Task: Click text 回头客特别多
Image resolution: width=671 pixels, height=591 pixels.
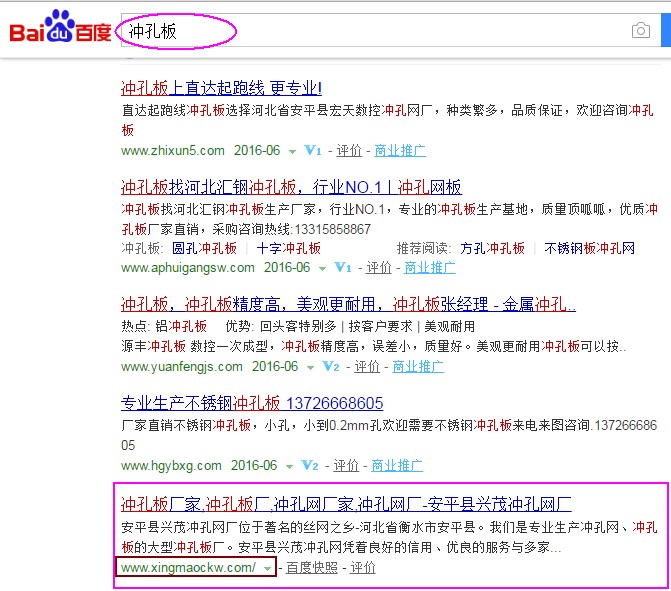Action: tap(298, 327)
